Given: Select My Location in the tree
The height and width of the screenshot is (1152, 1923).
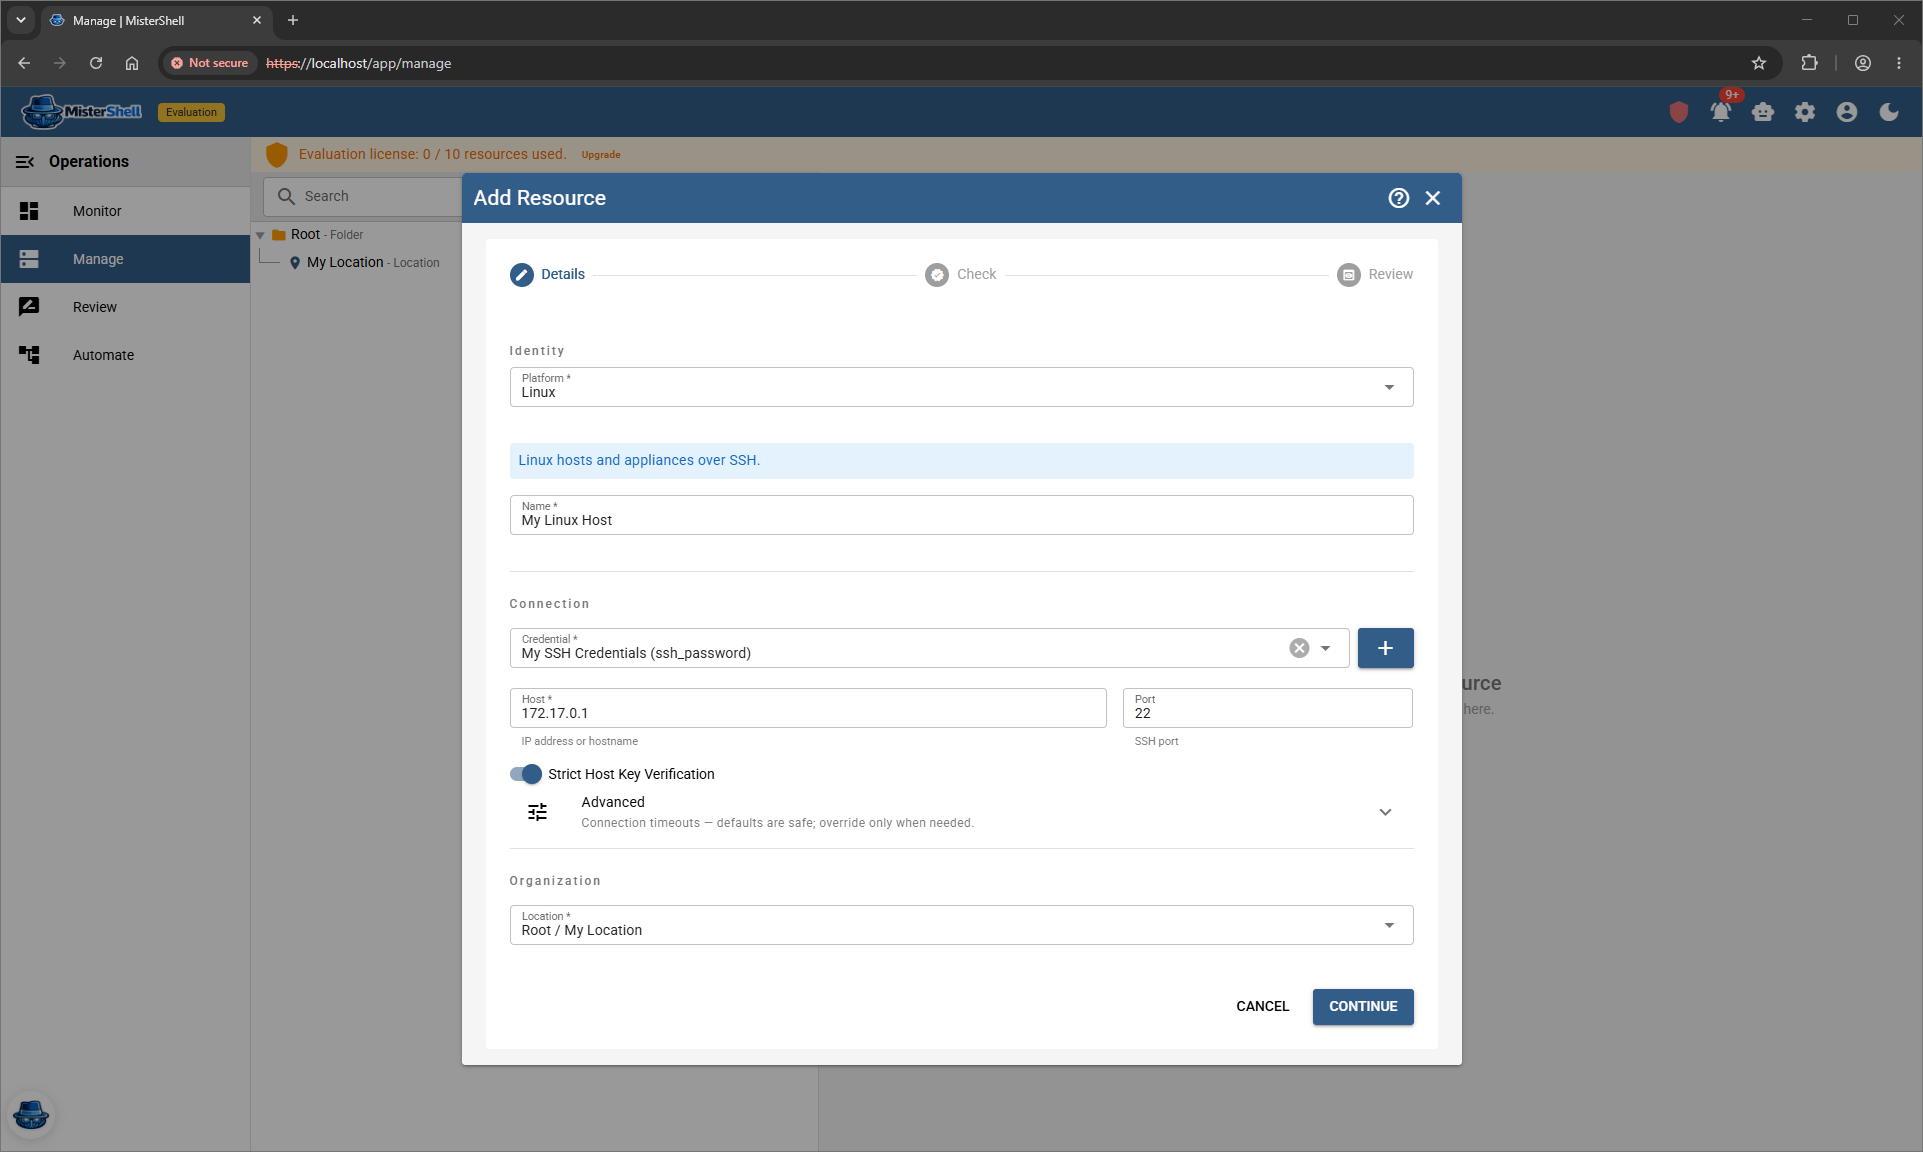Looking at the screenshot, I should pos(345,263).
